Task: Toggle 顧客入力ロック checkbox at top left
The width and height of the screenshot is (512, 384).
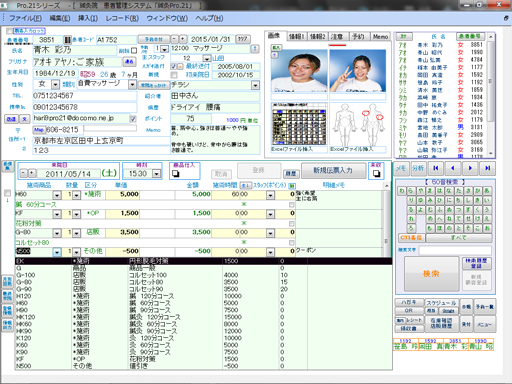Action: tap(9, 31)
